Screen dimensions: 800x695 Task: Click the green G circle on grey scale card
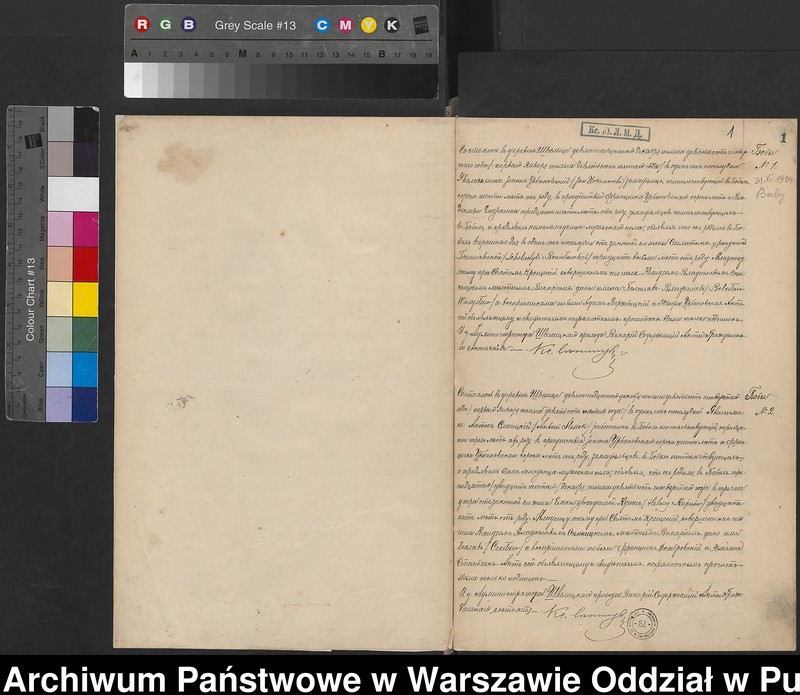point(165,24)
